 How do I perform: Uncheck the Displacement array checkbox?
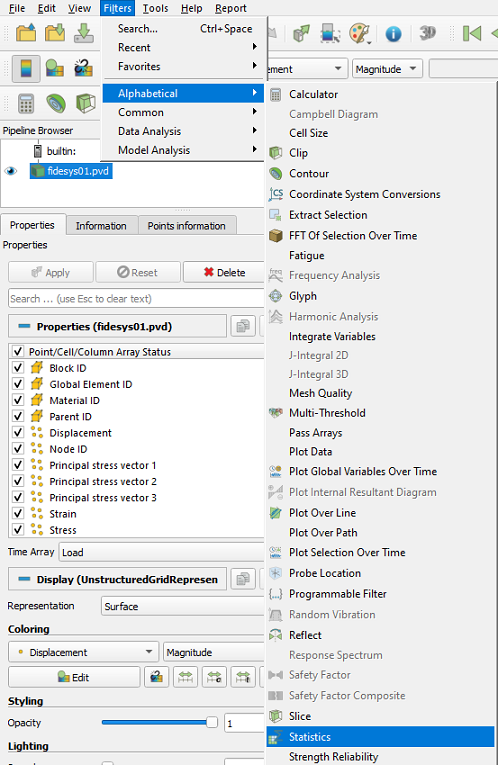18,432
